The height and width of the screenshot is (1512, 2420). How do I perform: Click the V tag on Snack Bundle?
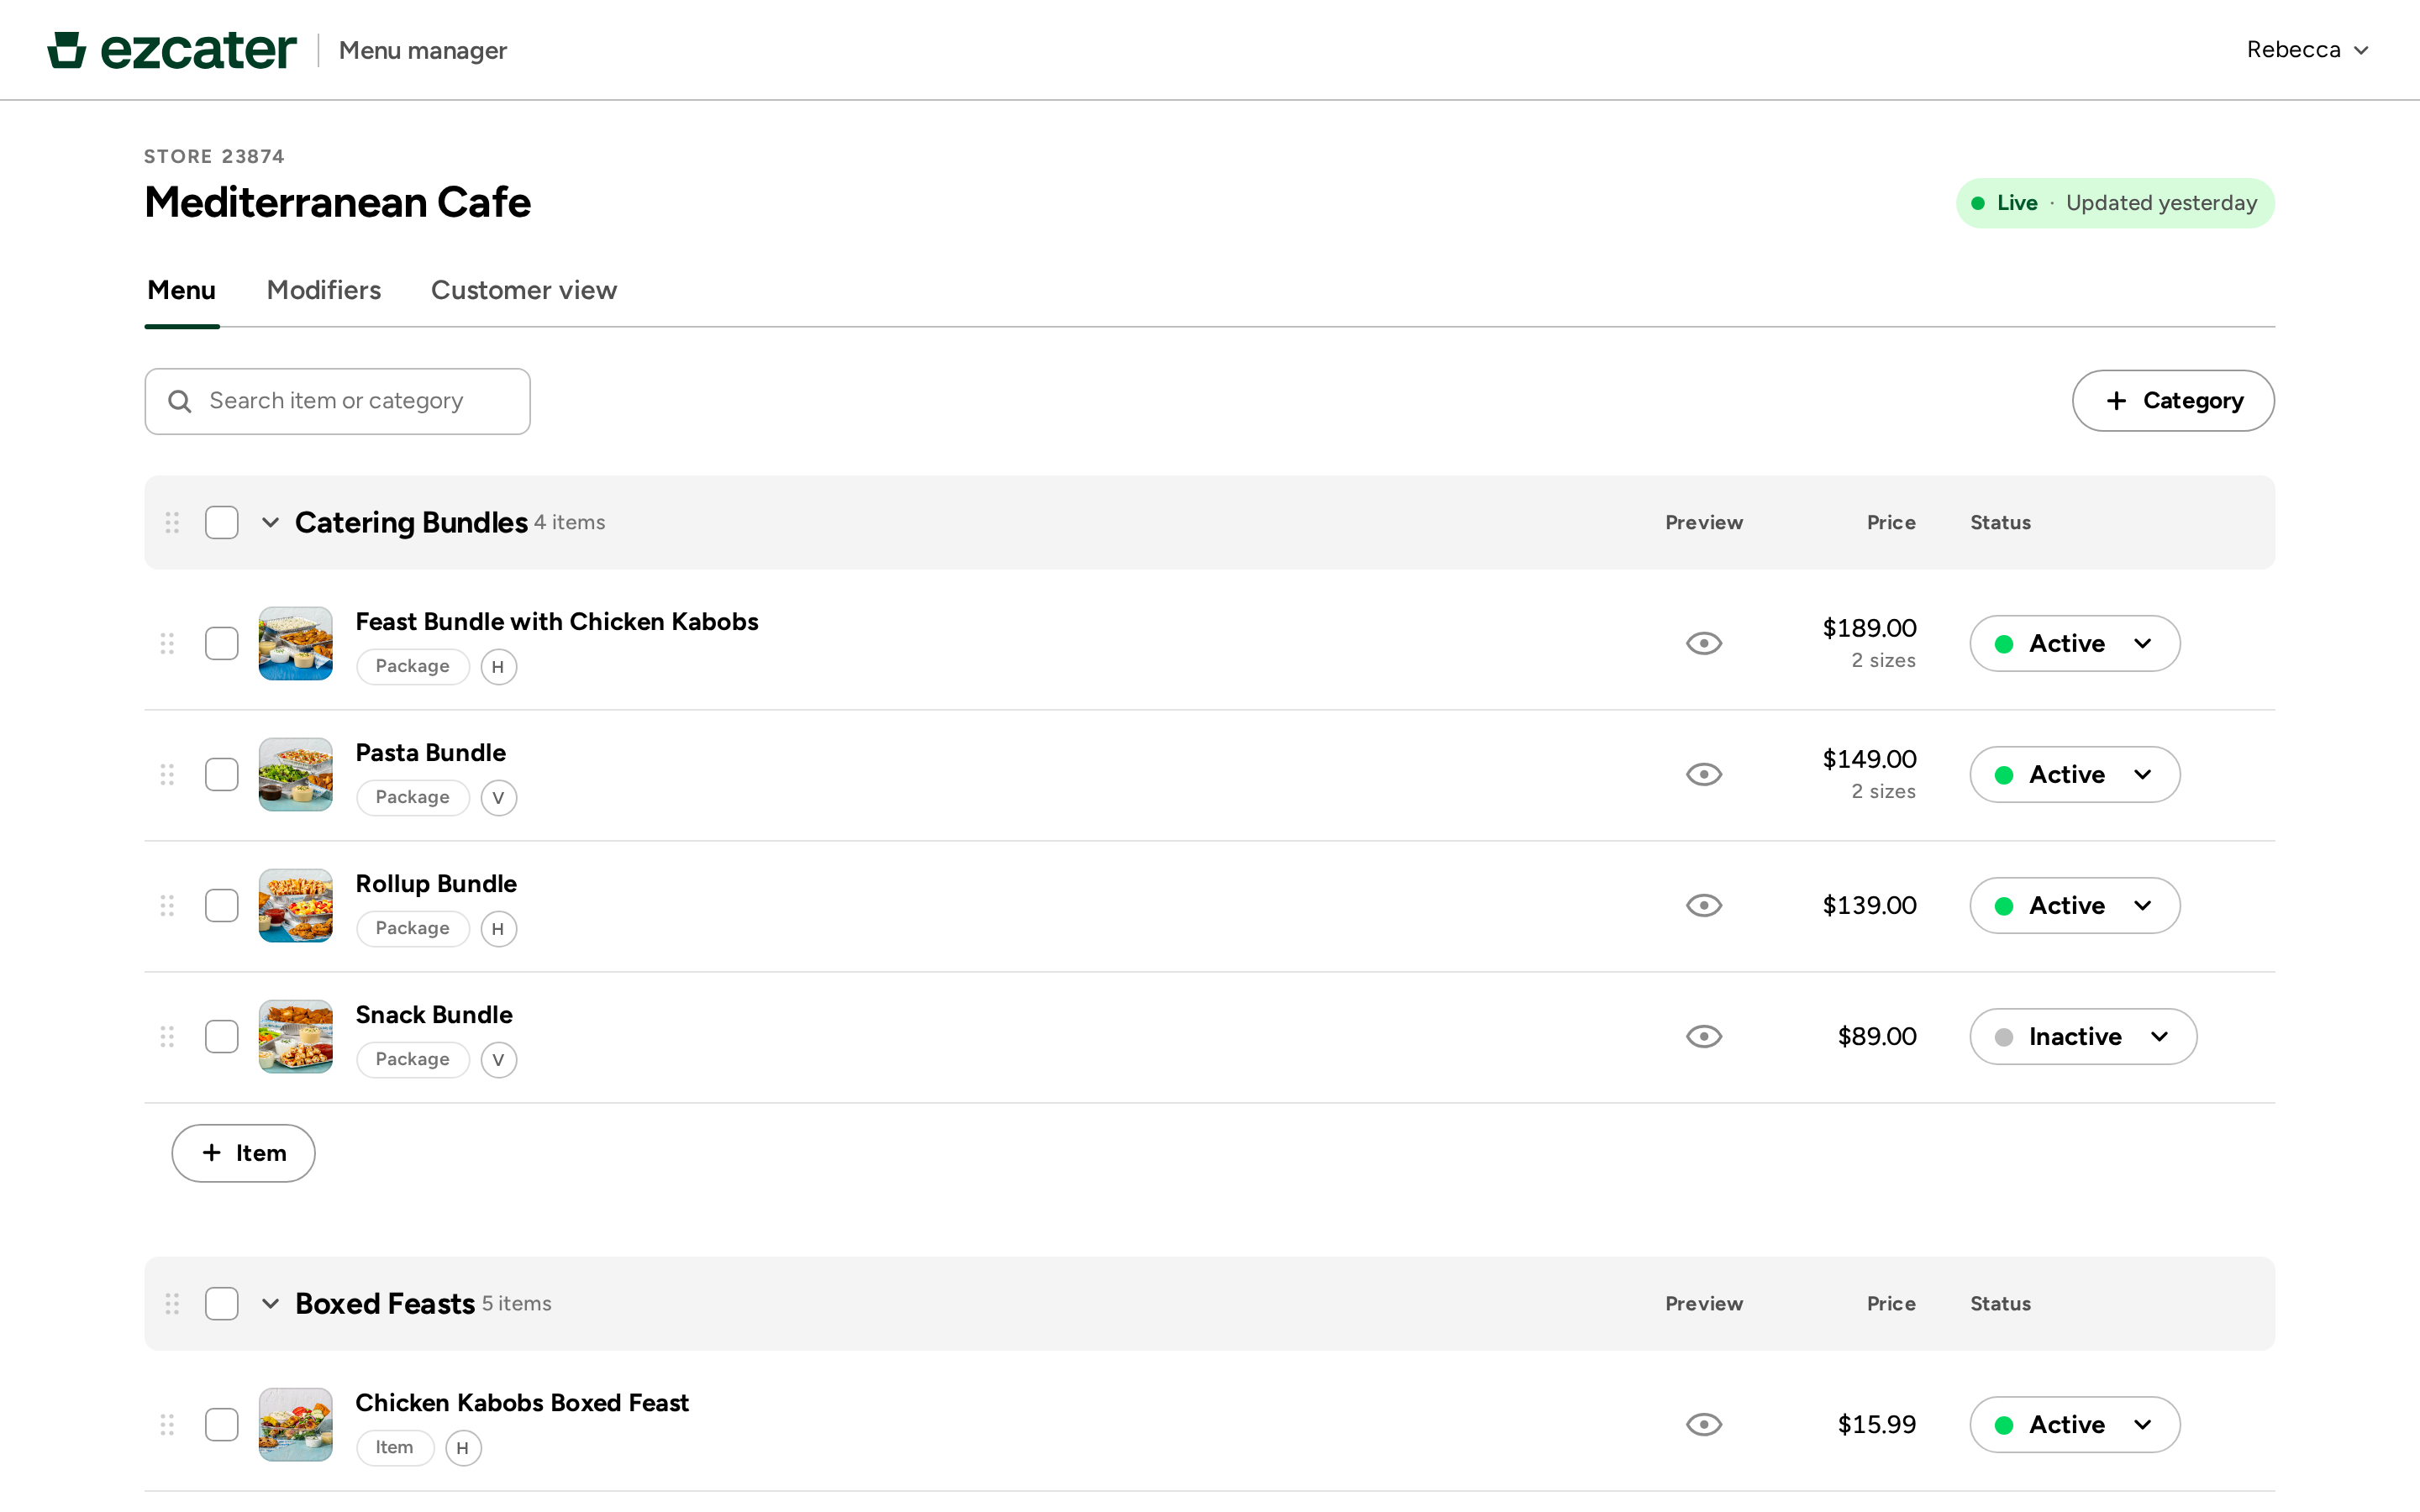point(498,1060)
